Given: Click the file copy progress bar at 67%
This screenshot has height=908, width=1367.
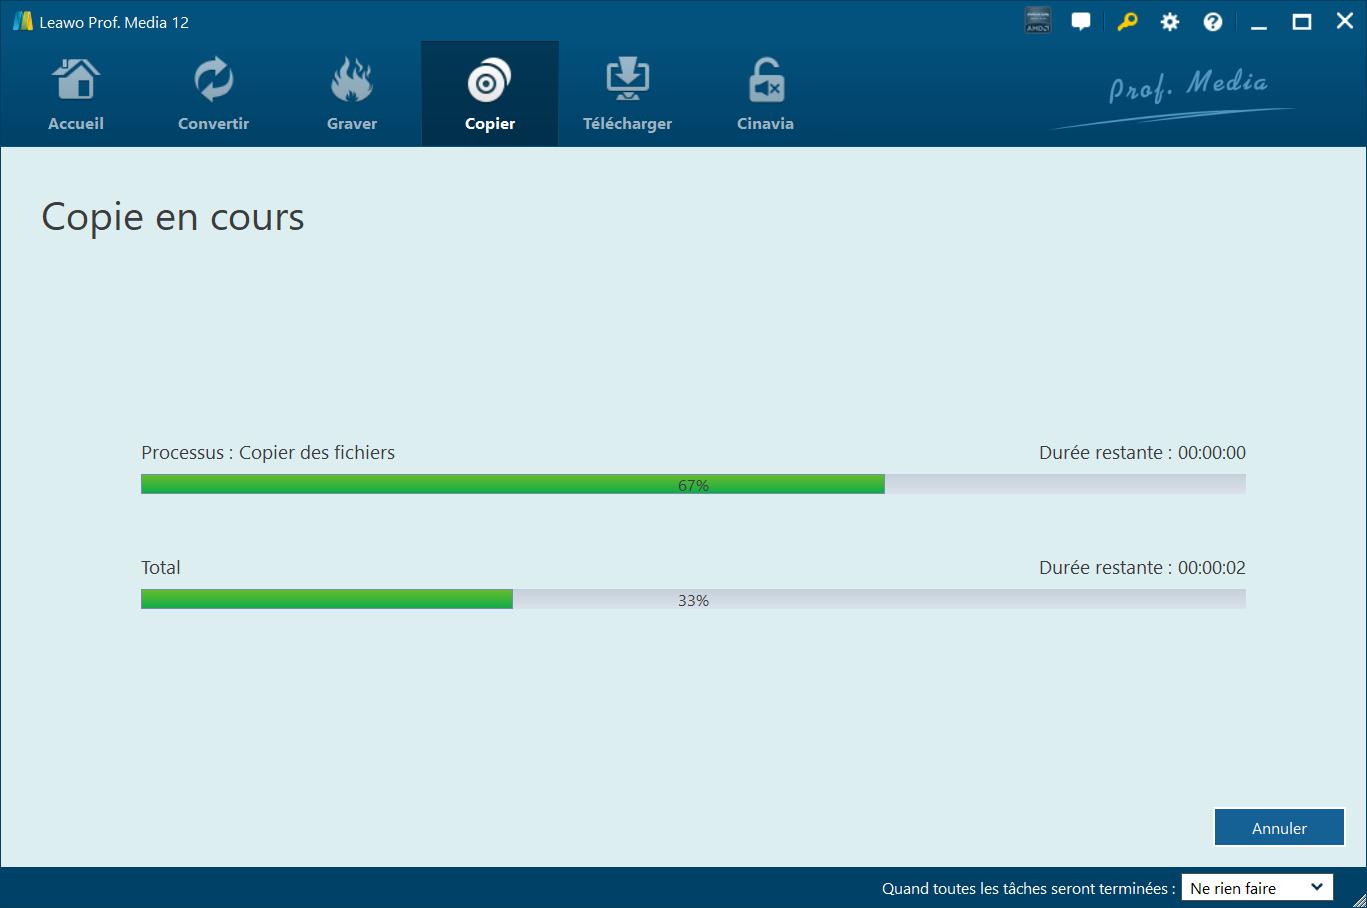Looking at the screenshot, I should pyautogui.click(x=693, y=485).
